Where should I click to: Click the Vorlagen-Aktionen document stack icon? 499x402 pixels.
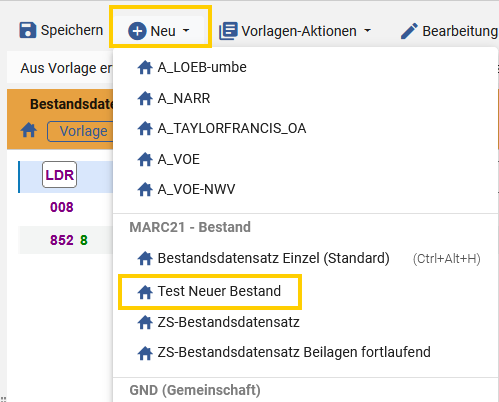tap(228, 31)
